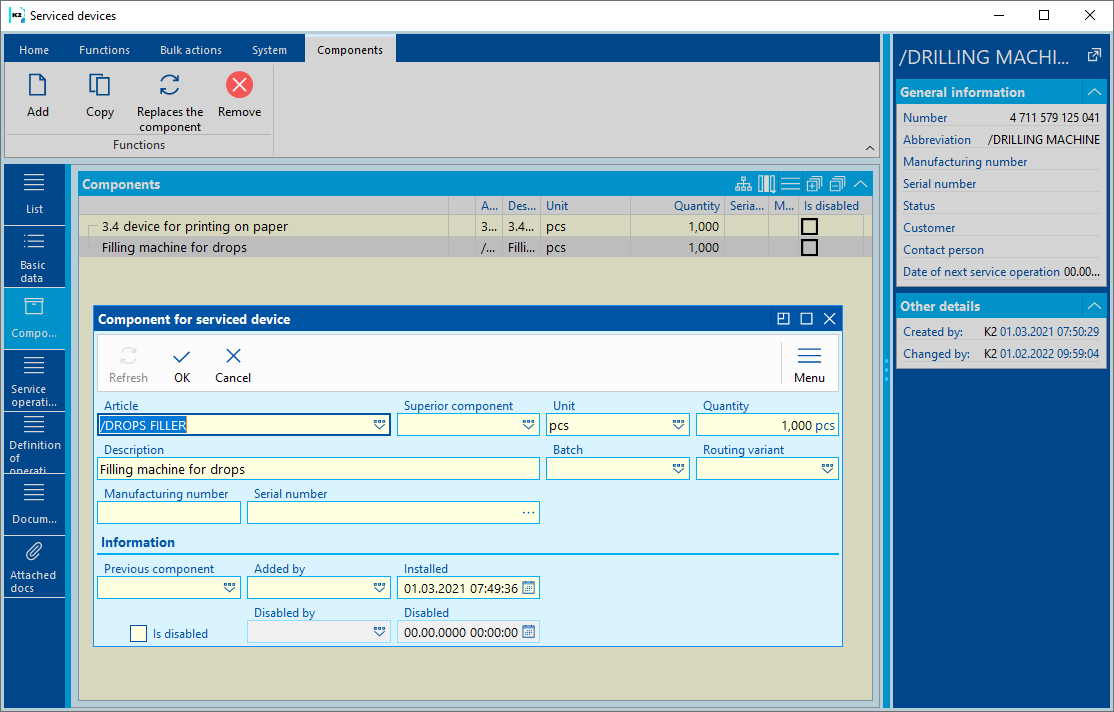The image size is (1114, 712).
Task: Click the Copy component icon
Action: pyautogui.click(x=99, y=85)
